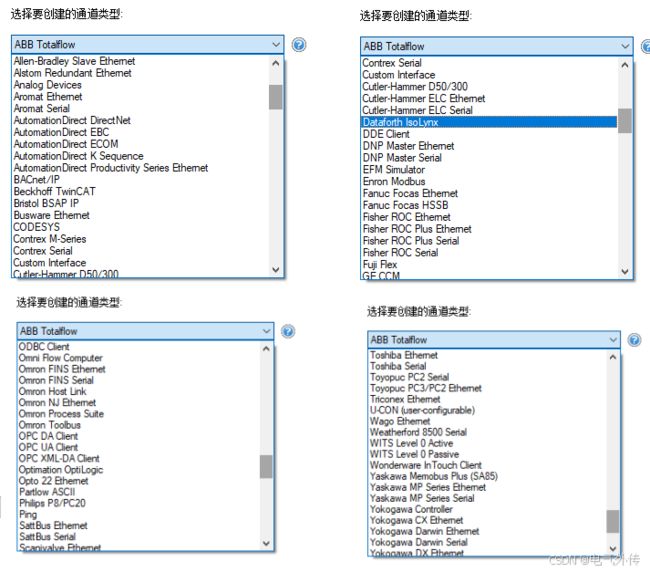Choose DNP Master Ethernet
650x572 pixels.
pyautogui.click(x=408, y=146)
